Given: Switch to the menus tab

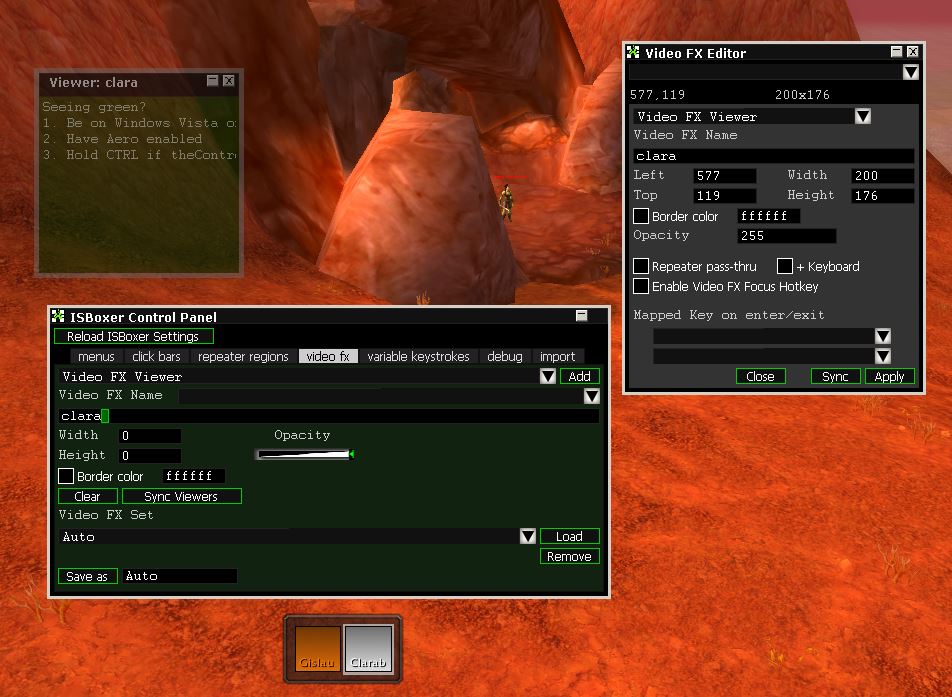Looking at the screenshot, I should (96, 356).
